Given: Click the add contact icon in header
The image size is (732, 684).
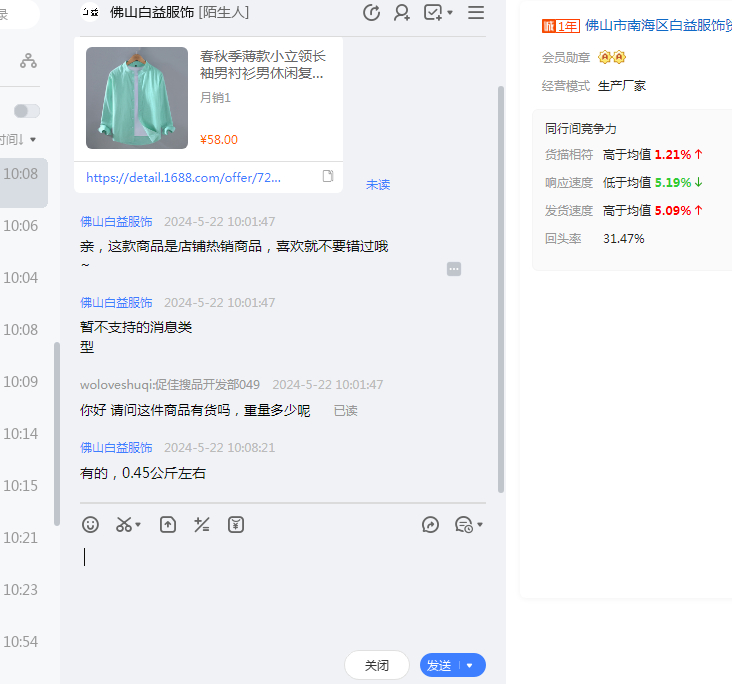Looking at the screenshot, I should [402, 13].
